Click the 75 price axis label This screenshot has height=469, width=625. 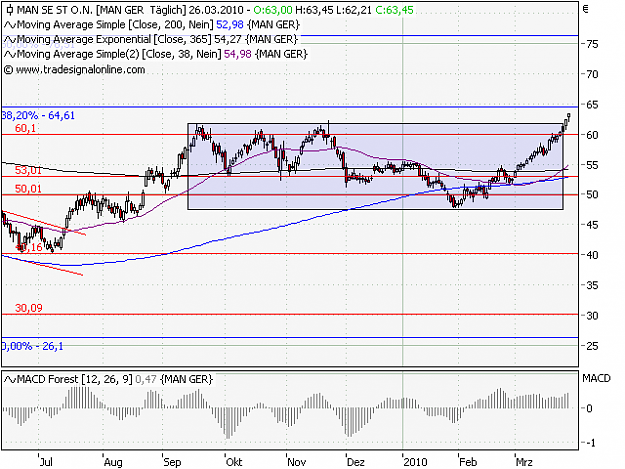(592, 44)
